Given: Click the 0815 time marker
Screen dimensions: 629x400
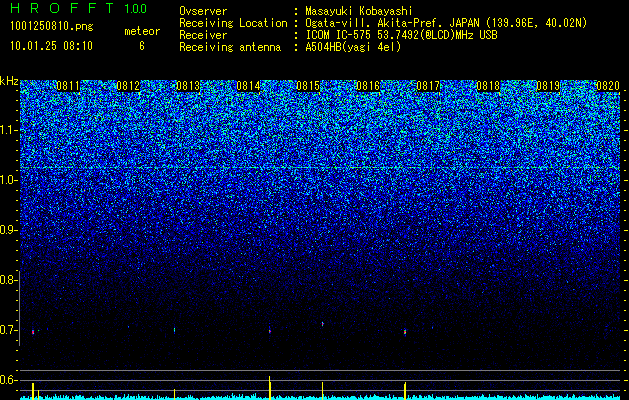Looking at the screenshot, I should 308,86.
